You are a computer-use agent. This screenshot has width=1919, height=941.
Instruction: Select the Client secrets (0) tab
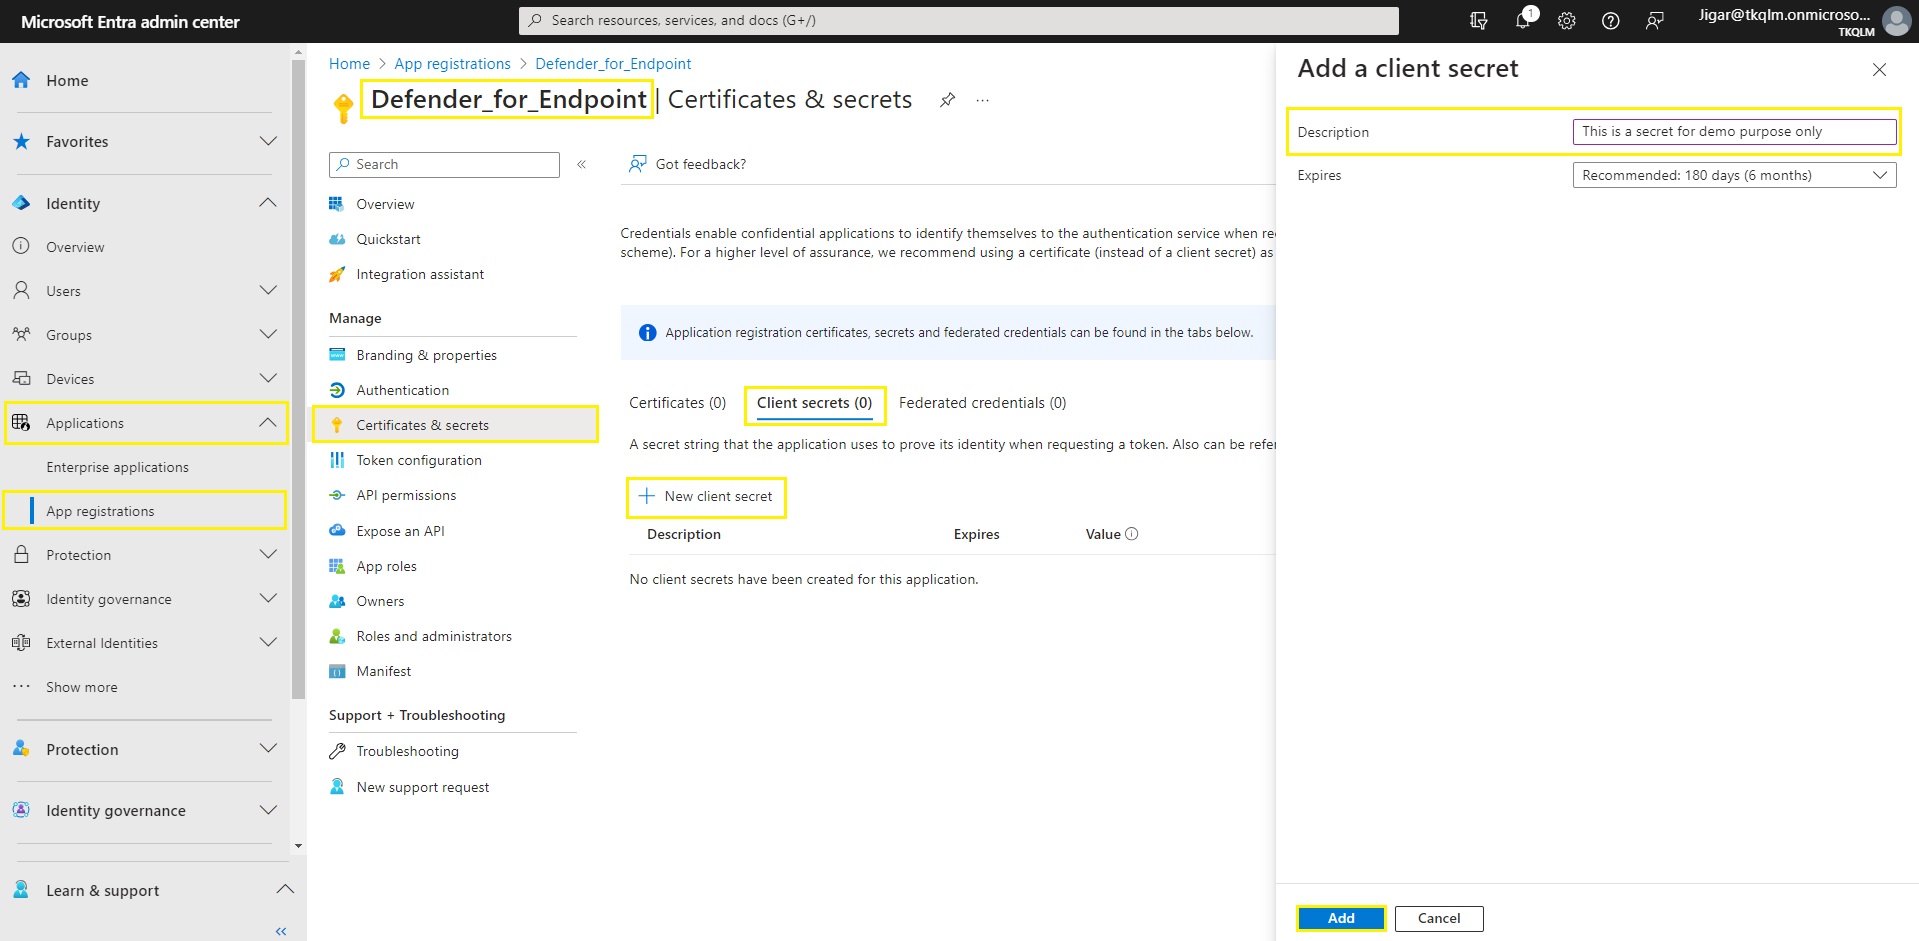pyautogui.click(x=814, y=403)
